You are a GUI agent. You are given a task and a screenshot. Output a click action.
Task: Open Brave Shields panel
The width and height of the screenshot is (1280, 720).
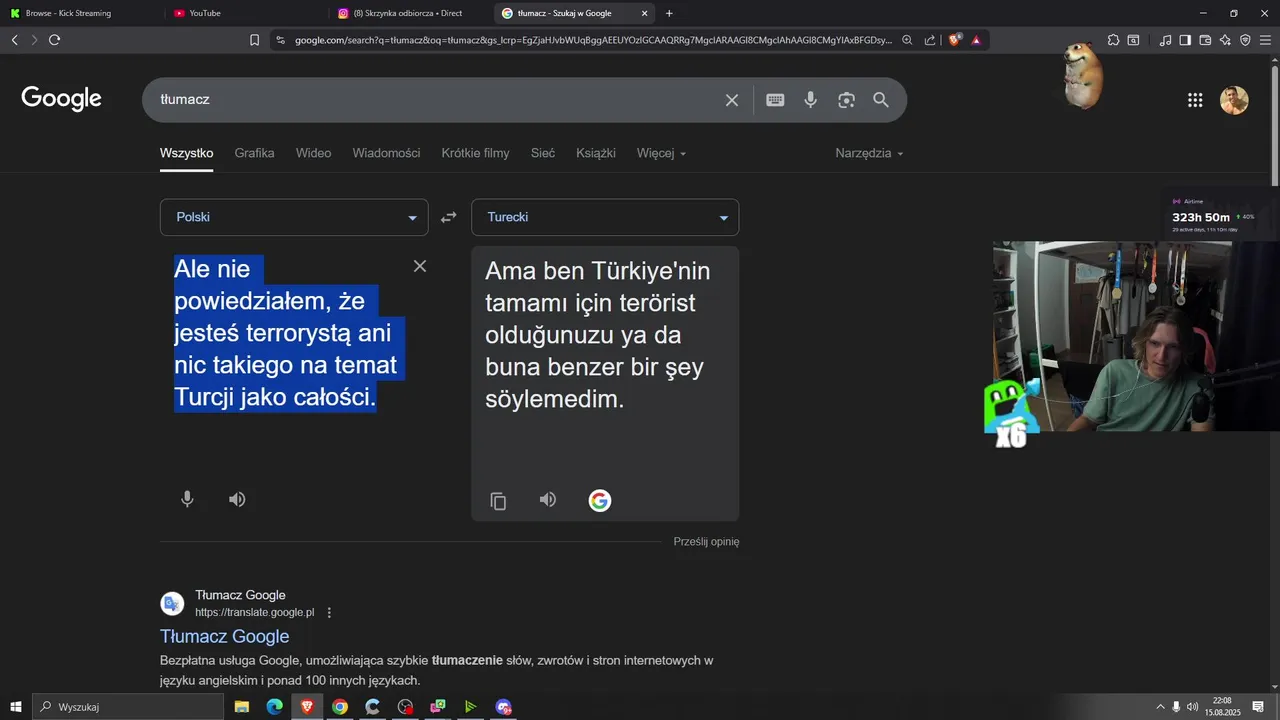[954, 40]
